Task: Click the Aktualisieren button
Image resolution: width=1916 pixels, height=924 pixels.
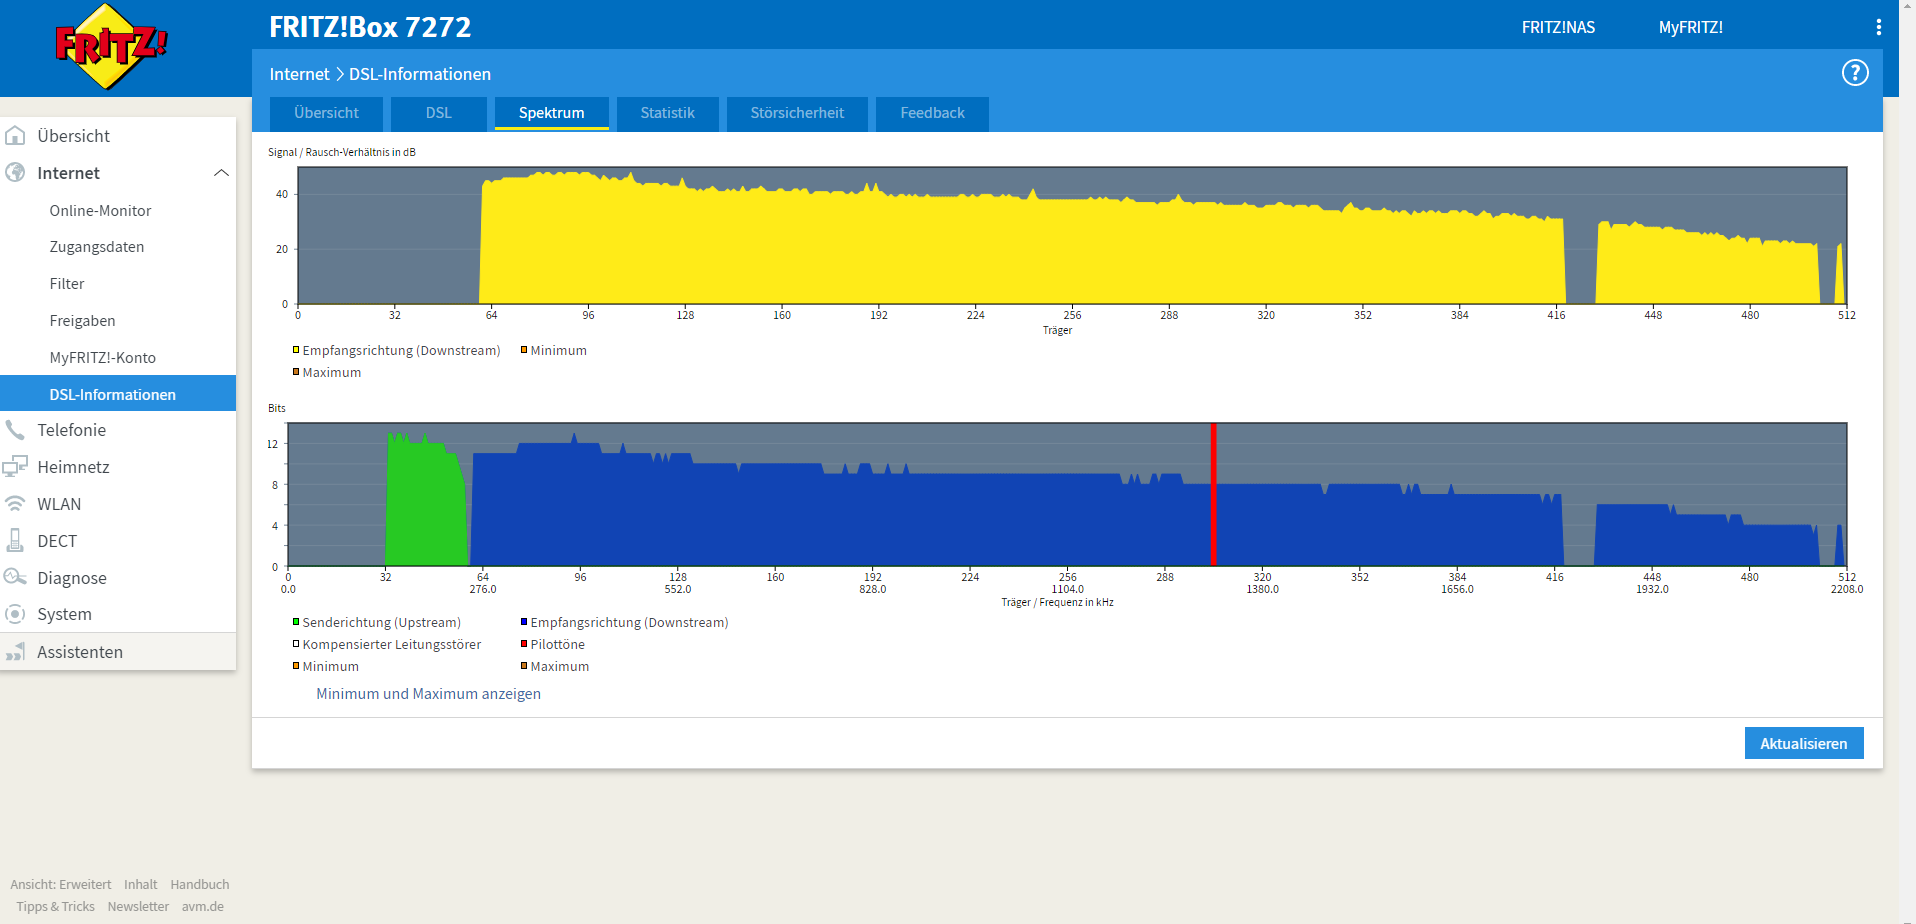Action: pos(1803,743)
